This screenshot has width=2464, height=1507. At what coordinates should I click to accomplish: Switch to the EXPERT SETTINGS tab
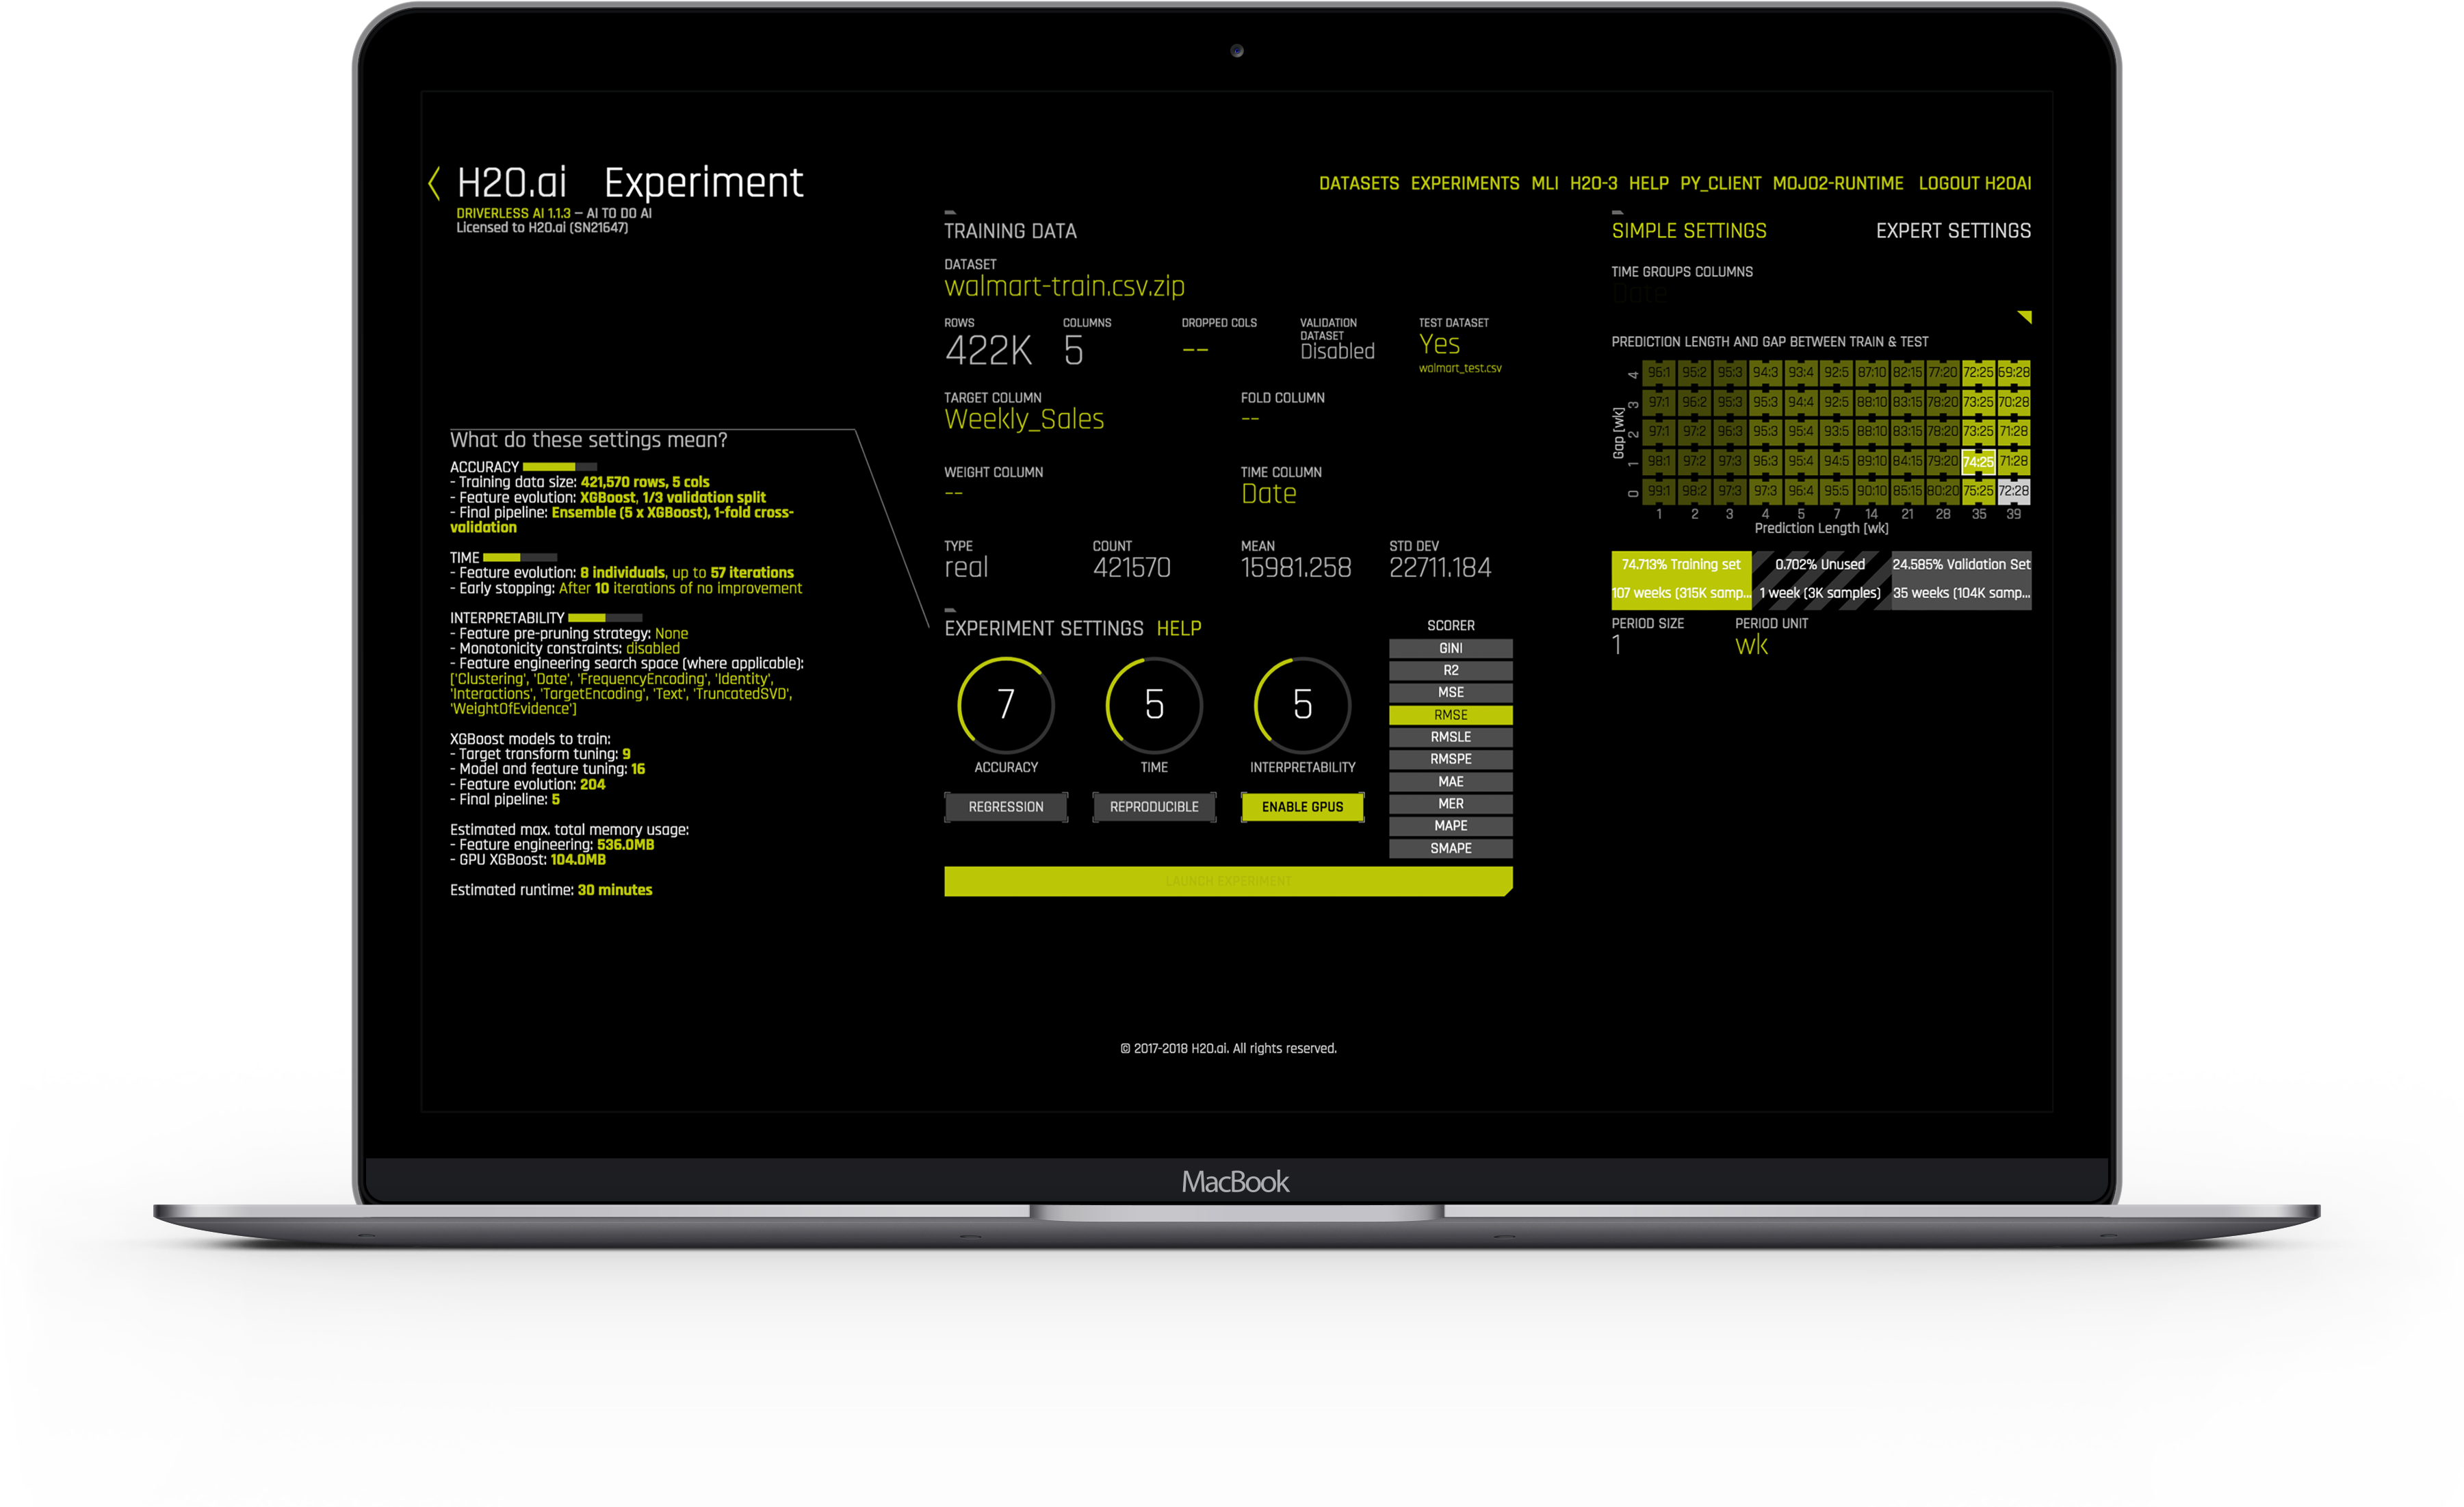1953,231
